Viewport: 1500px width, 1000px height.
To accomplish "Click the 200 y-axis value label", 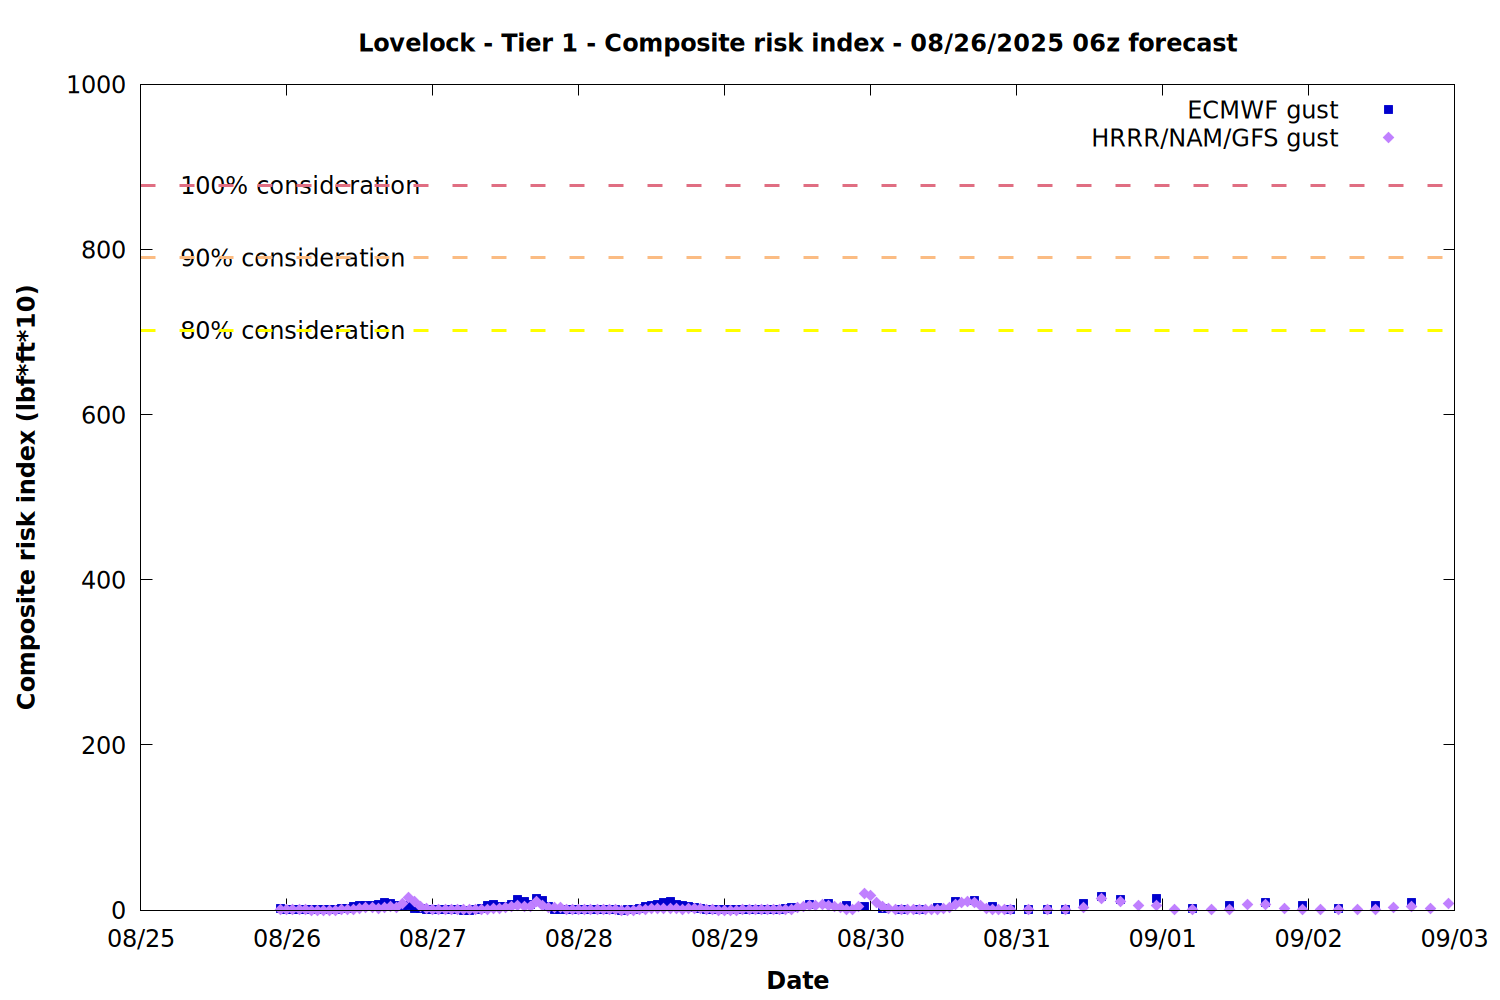I will [103, 745].
